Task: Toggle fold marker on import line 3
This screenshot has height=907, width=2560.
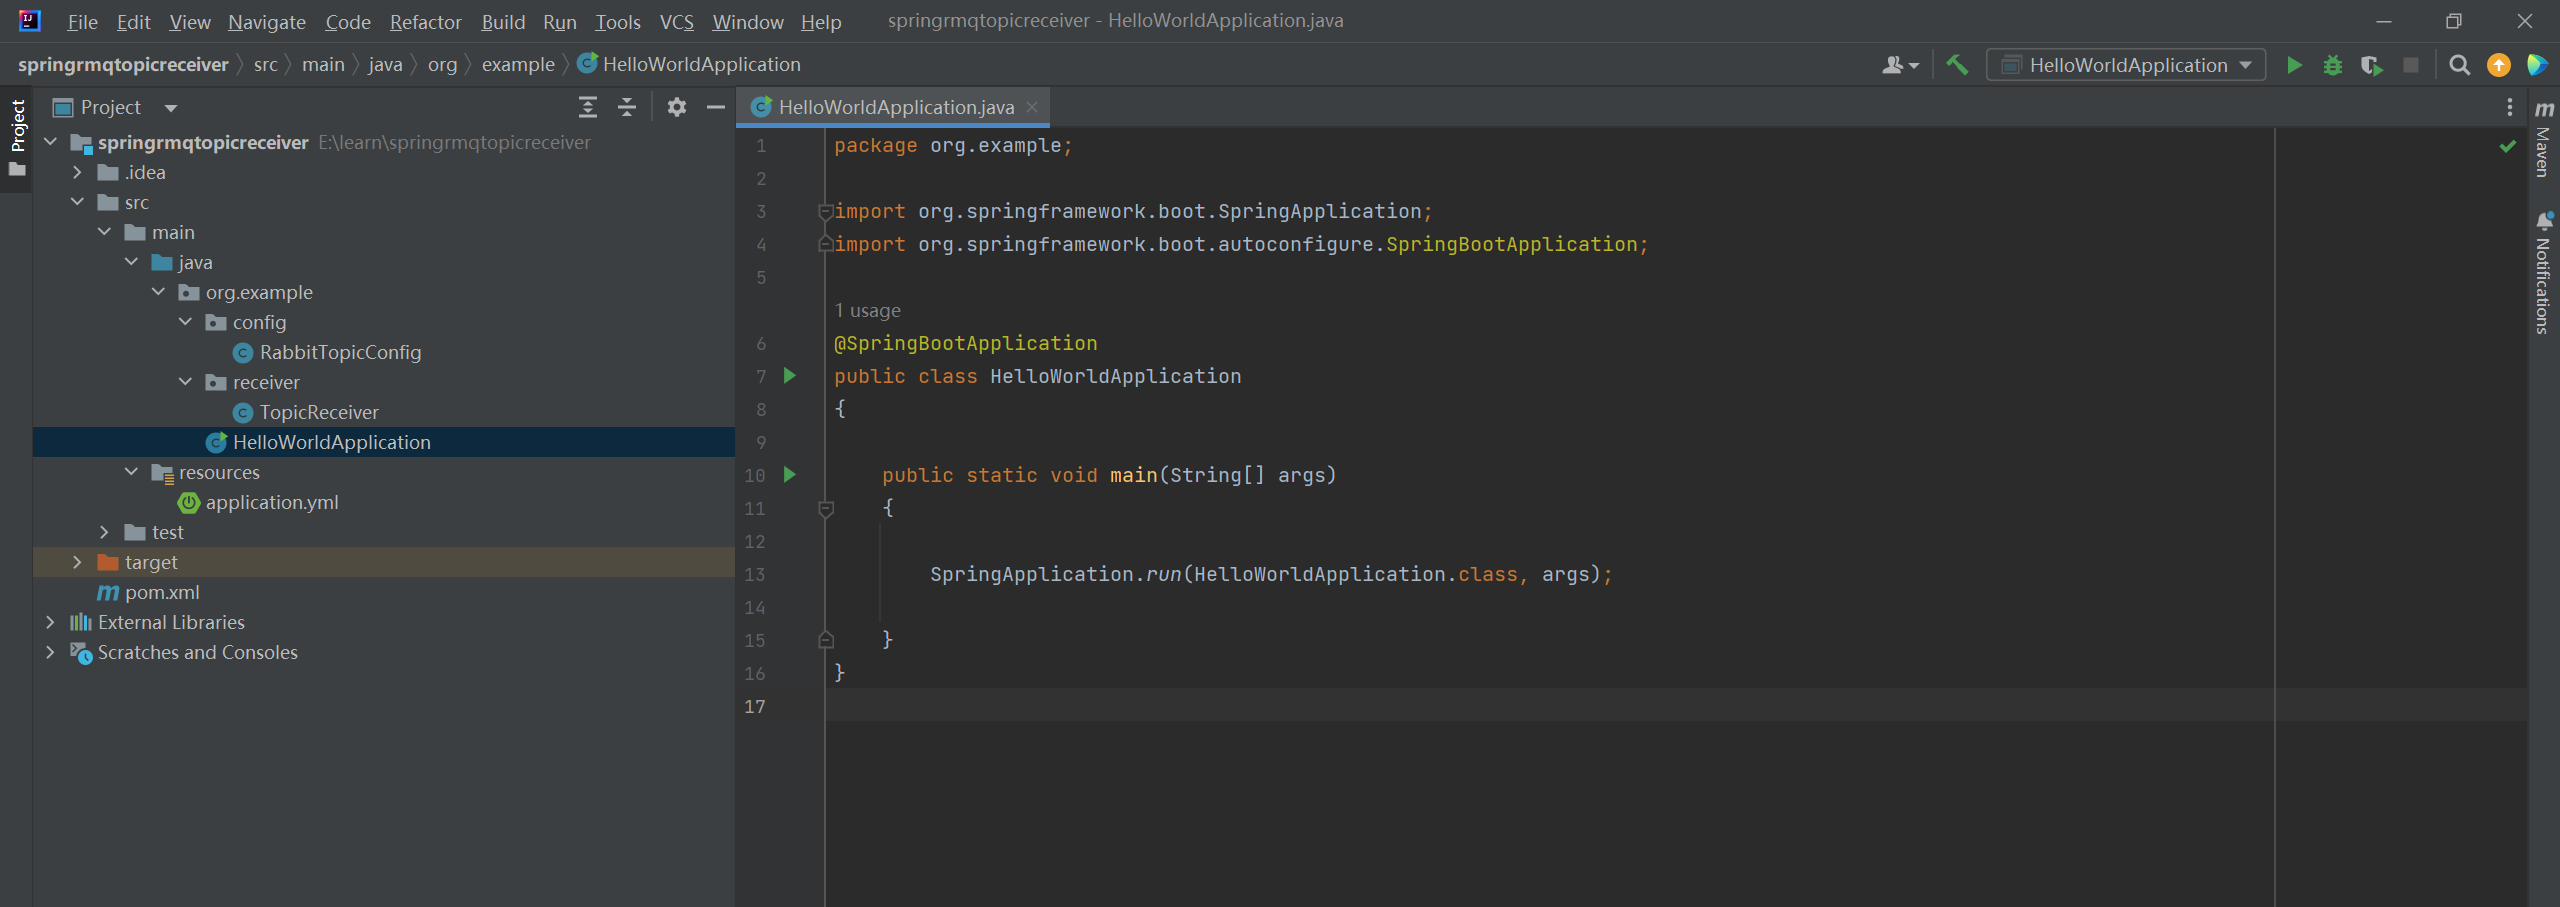Action: (x=826, y=211)
